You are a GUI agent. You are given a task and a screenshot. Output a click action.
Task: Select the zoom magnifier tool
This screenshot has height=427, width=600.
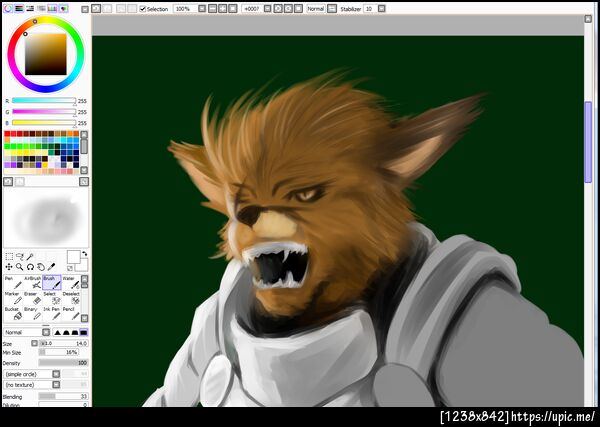coord(20,267)
